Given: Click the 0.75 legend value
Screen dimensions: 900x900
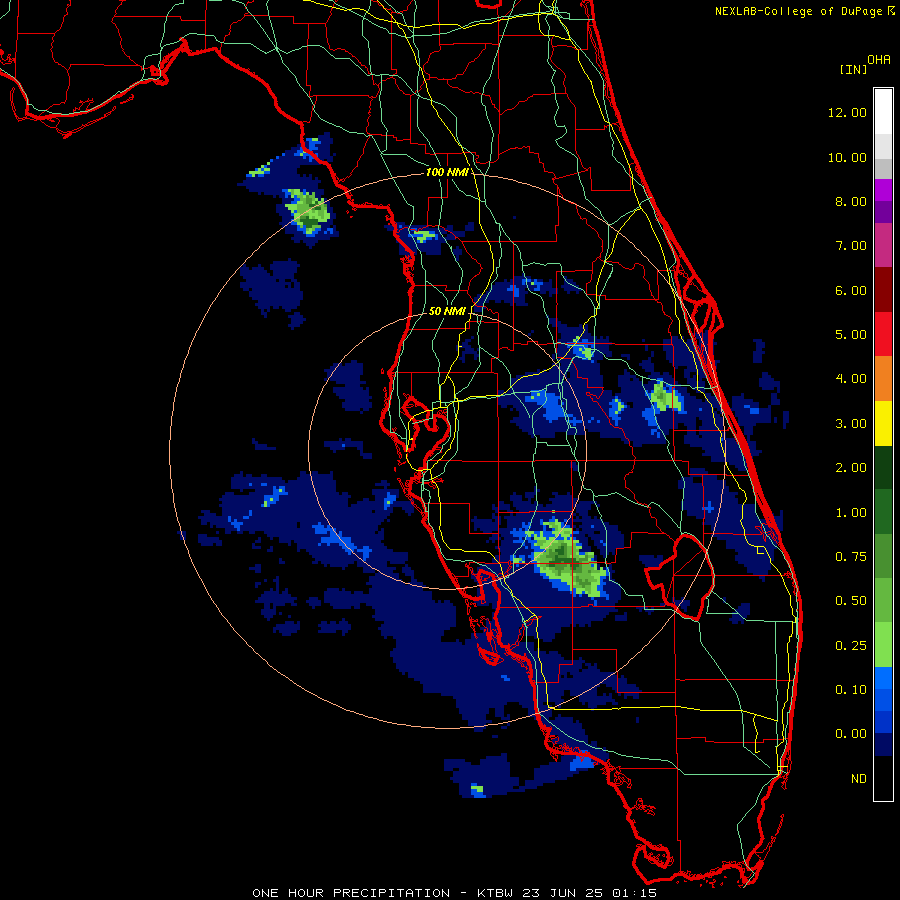Looking at the screenshot, I should point(851,557).
